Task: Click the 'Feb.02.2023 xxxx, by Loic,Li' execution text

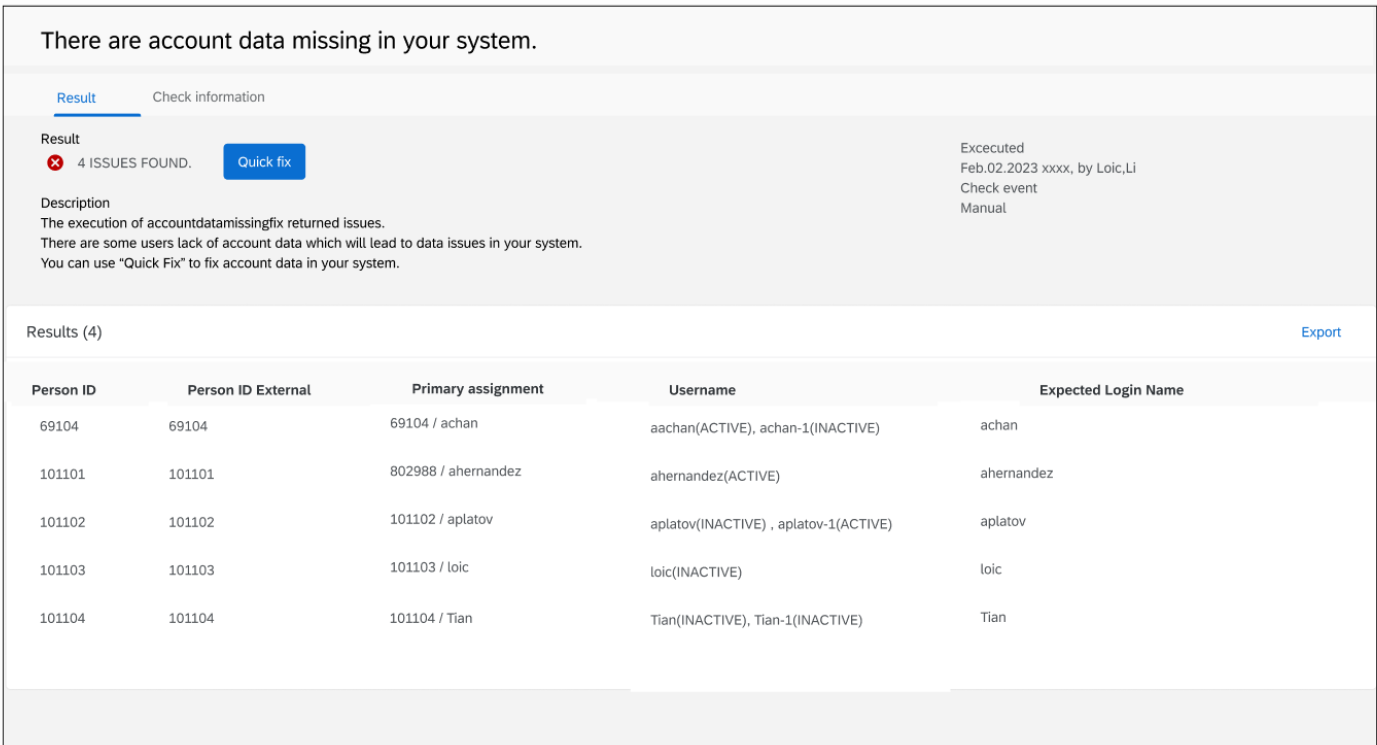Action: [1048, 168]
